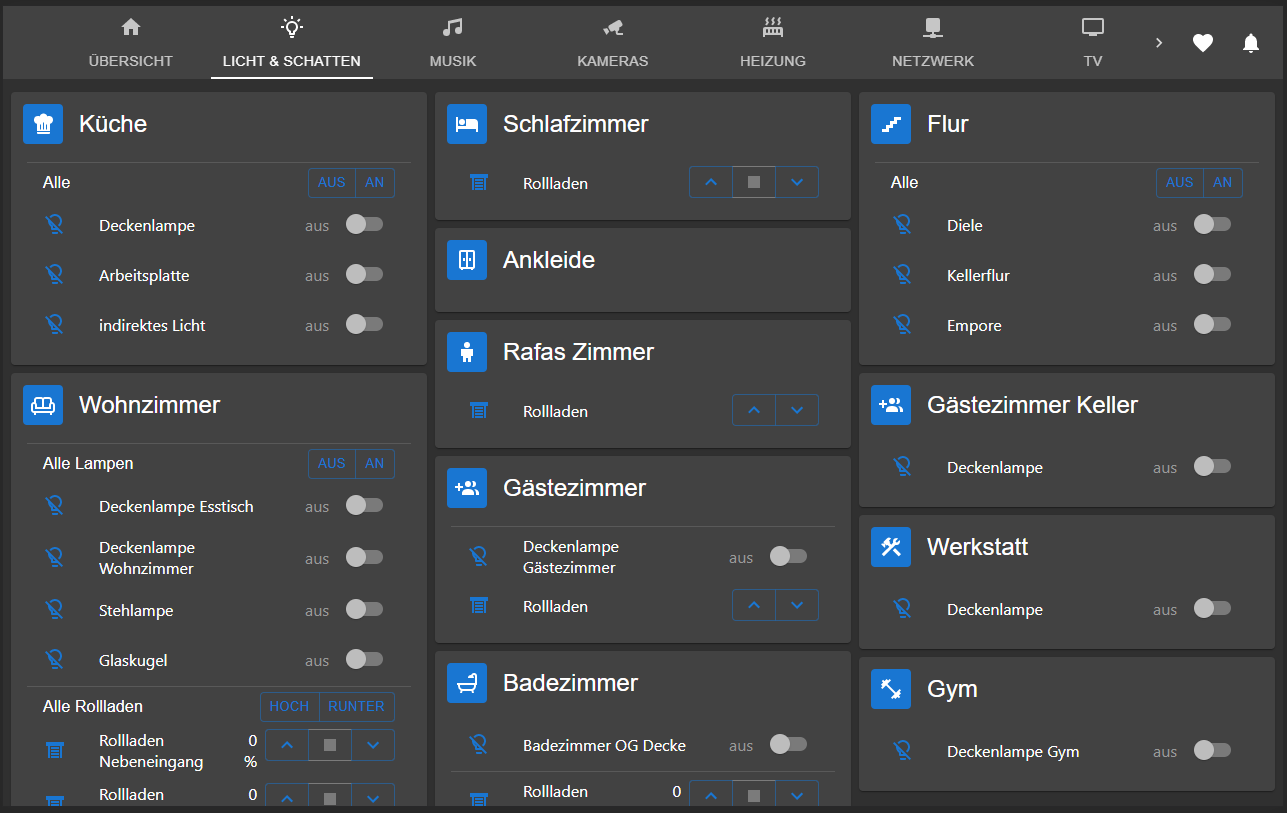The height and width of the screenshot is (813, 1287).
Task: Open the notifications bell
Action: tap(1251, 43)
